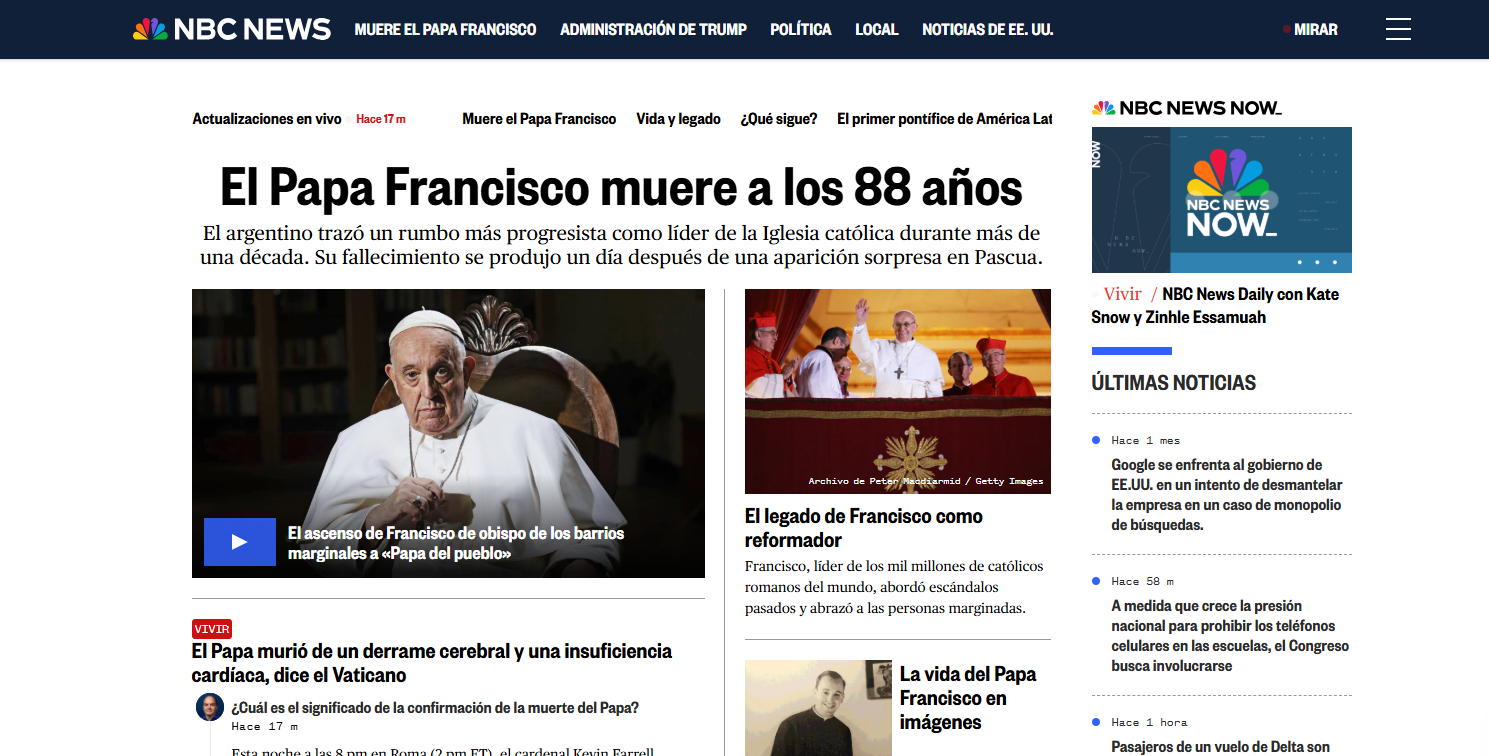Open the NBC News Now live thumbnail

1221,200
